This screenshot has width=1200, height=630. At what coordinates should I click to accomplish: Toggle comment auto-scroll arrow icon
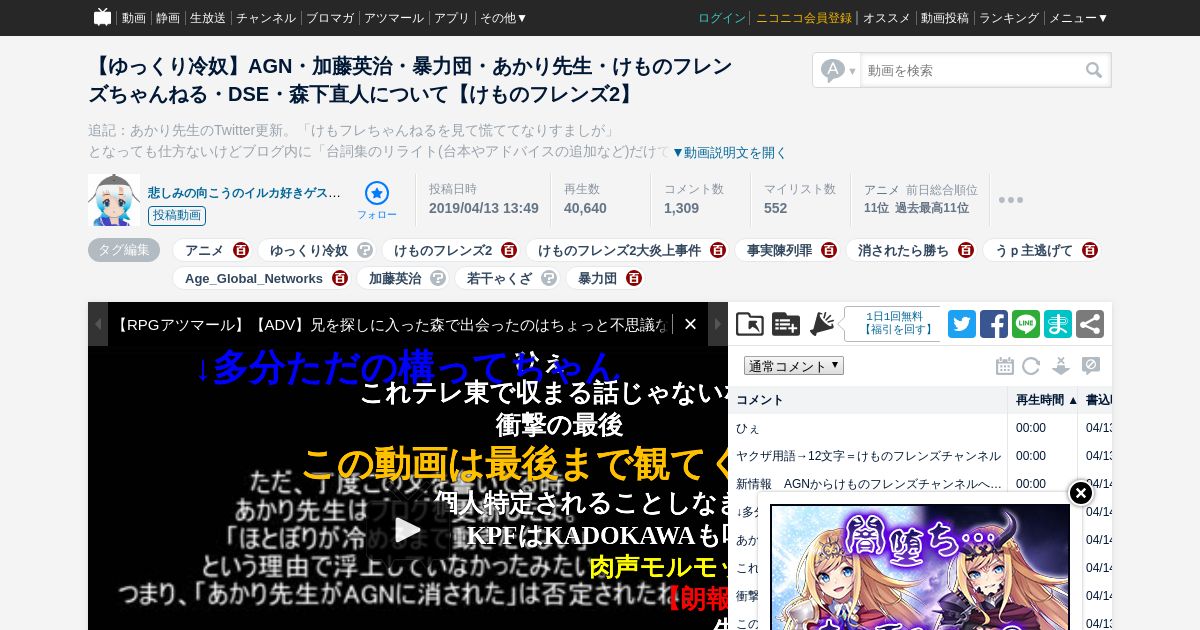pos(1061,366)
